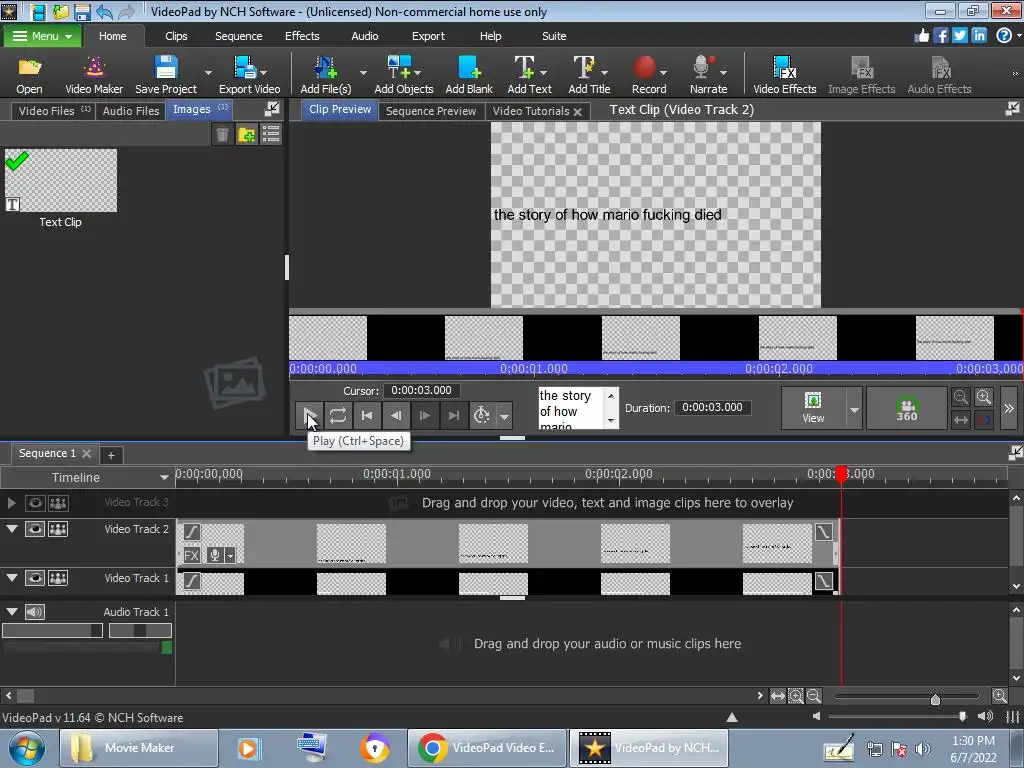Viewport: 1024px width, 768px height.
Task: Click the Add Objects icon
Action: tap(404, 75)
